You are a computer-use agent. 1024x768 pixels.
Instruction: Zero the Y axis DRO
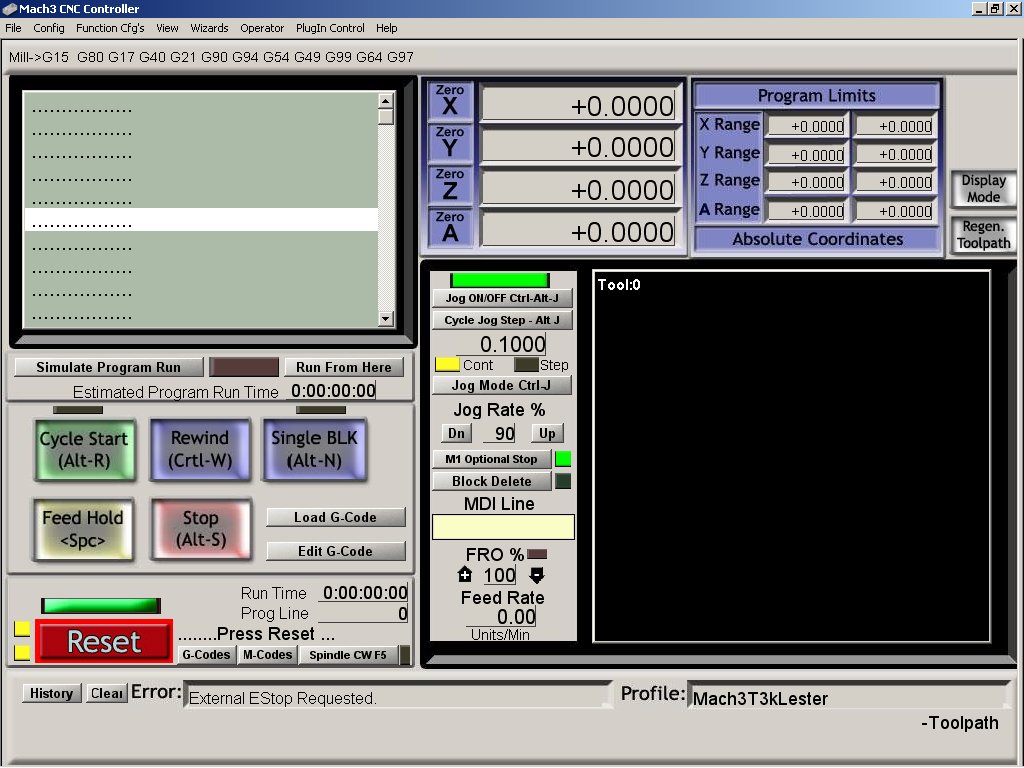(x=450, y=144)
